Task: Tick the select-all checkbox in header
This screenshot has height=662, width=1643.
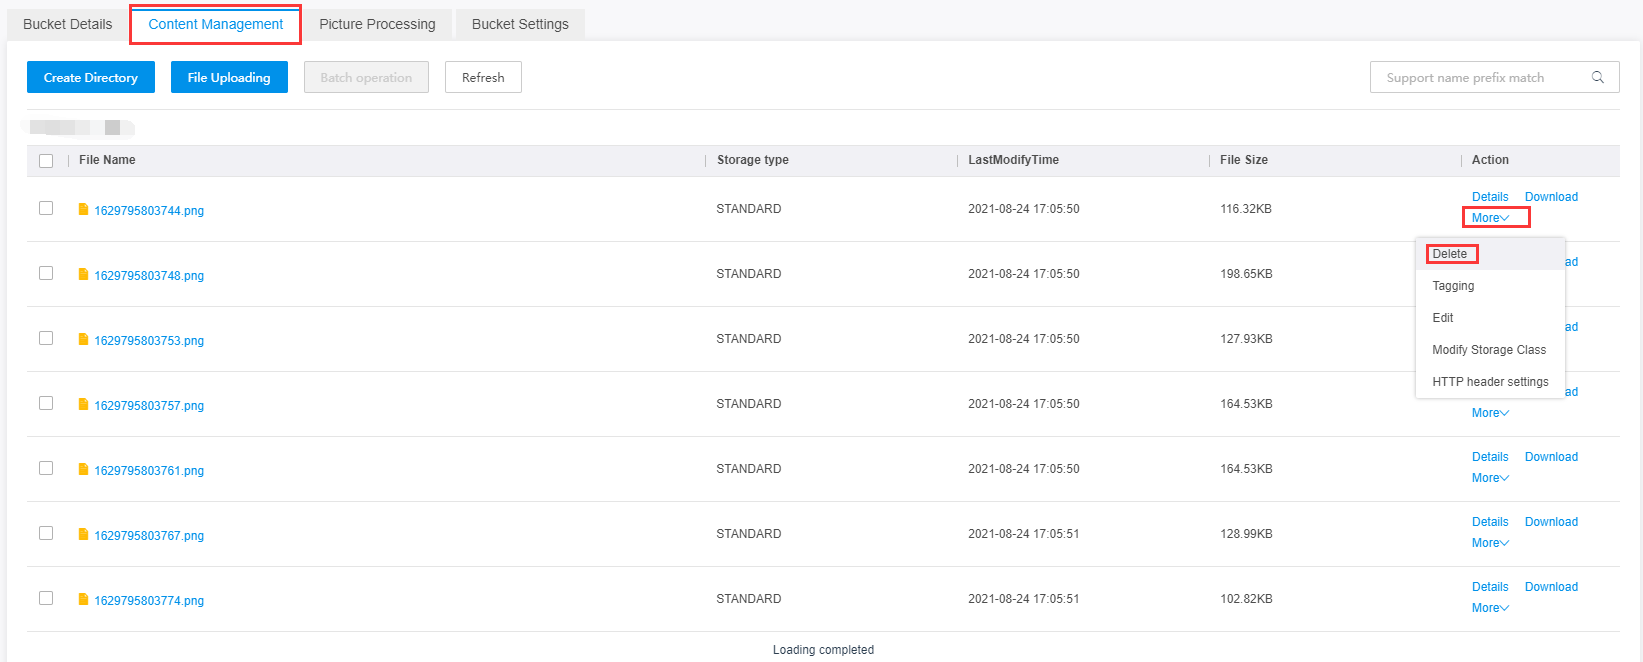Action: 46,161
